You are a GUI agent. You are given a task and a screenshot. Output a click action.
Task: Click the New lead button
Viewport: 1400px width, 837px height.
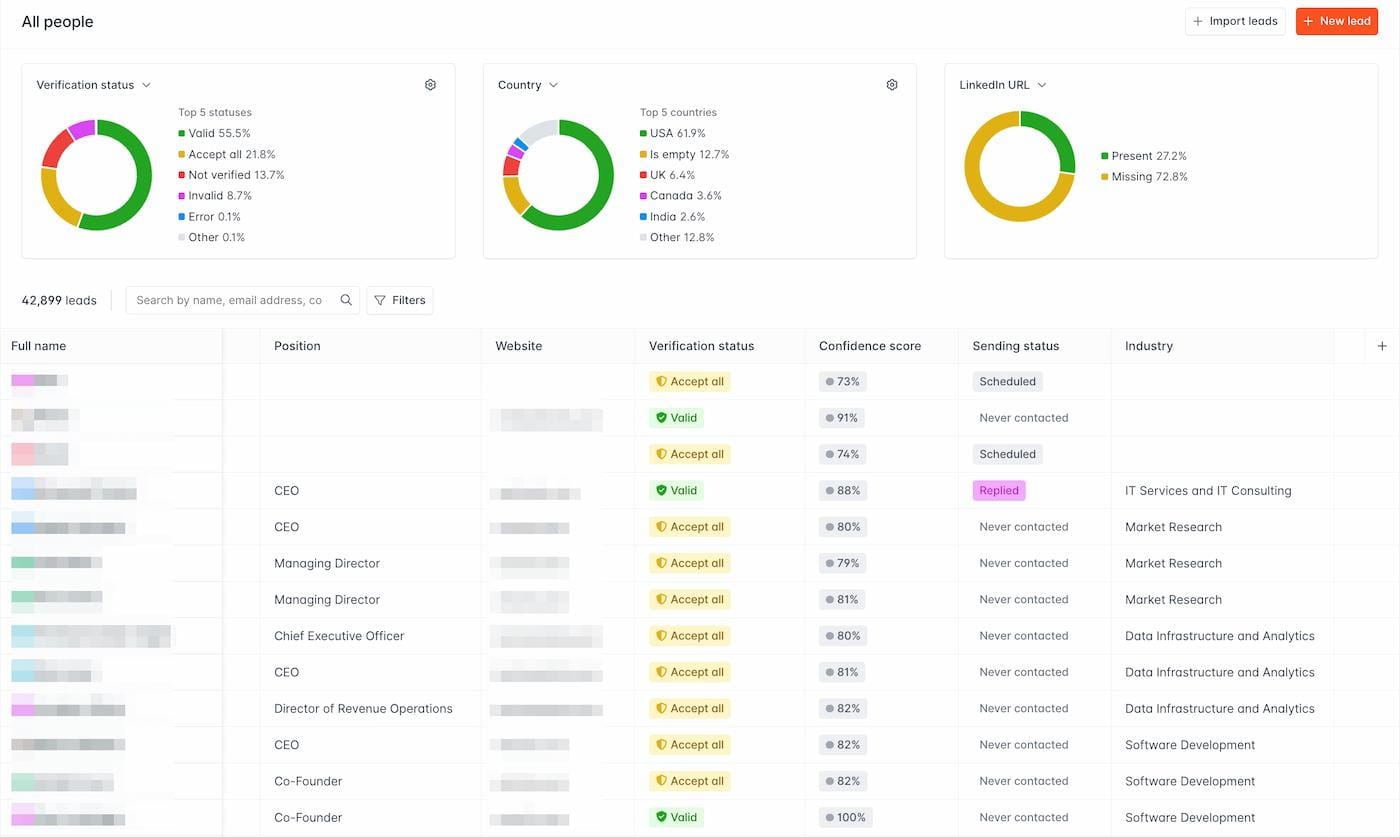pos(1337,21)
